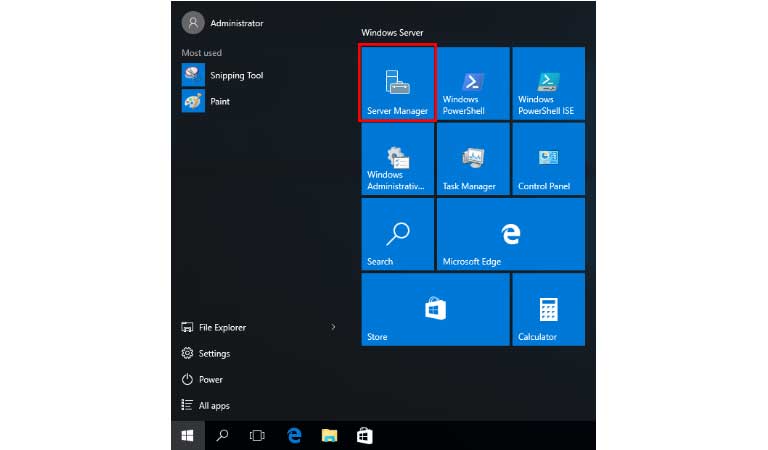This screenshot has width=768, height=450.
Task: Open Paint from Most used list
Action: click(206, 101)
